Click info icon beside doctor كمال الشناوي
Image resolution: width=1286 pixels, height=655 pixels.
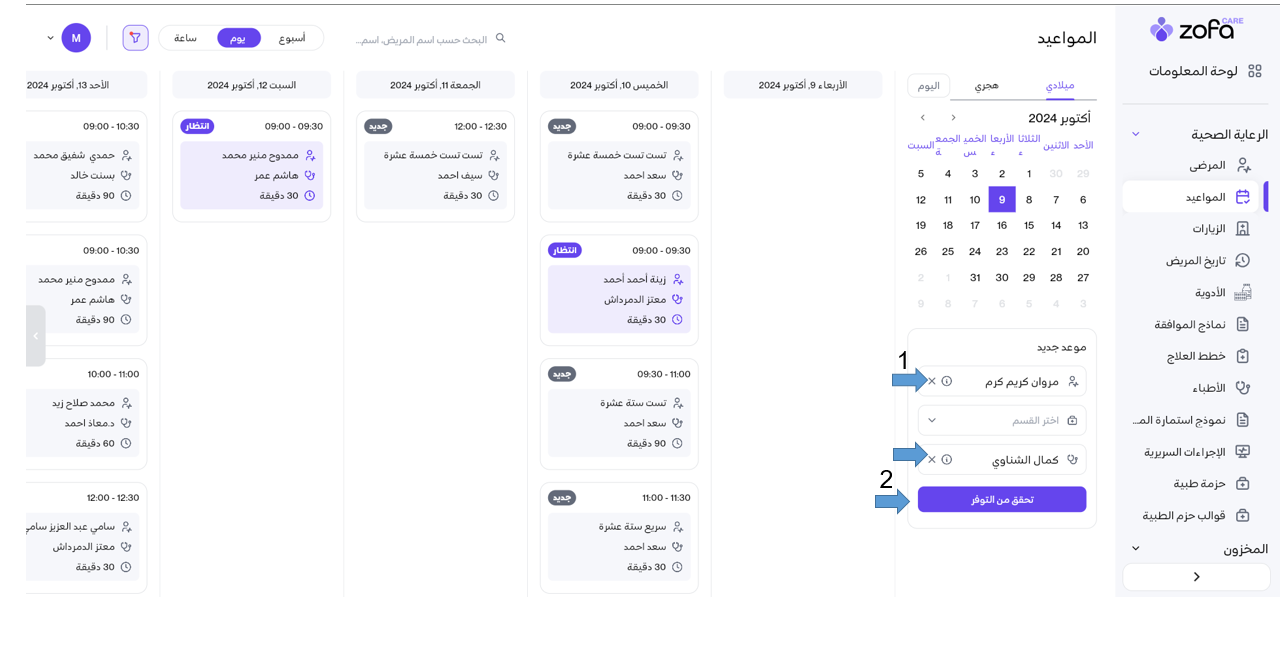click(947, 460)
